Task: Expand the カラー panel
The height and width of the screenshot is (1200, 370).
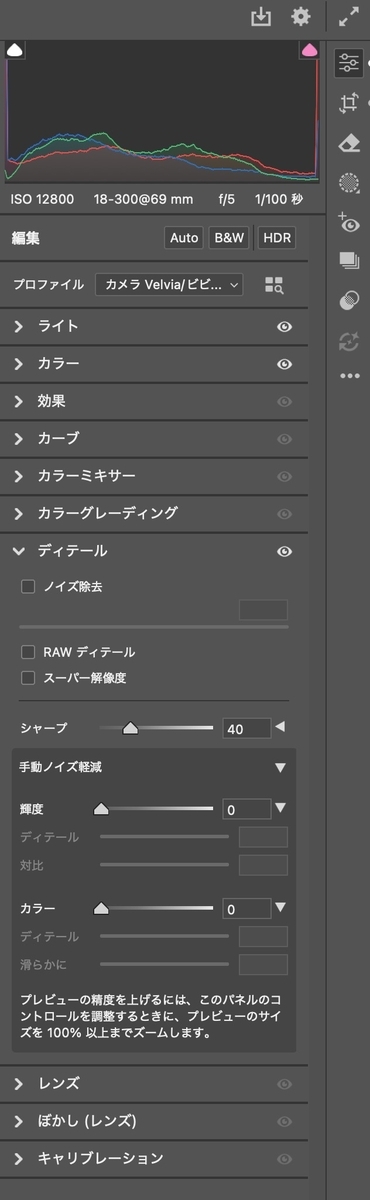Action: [19, 364]
